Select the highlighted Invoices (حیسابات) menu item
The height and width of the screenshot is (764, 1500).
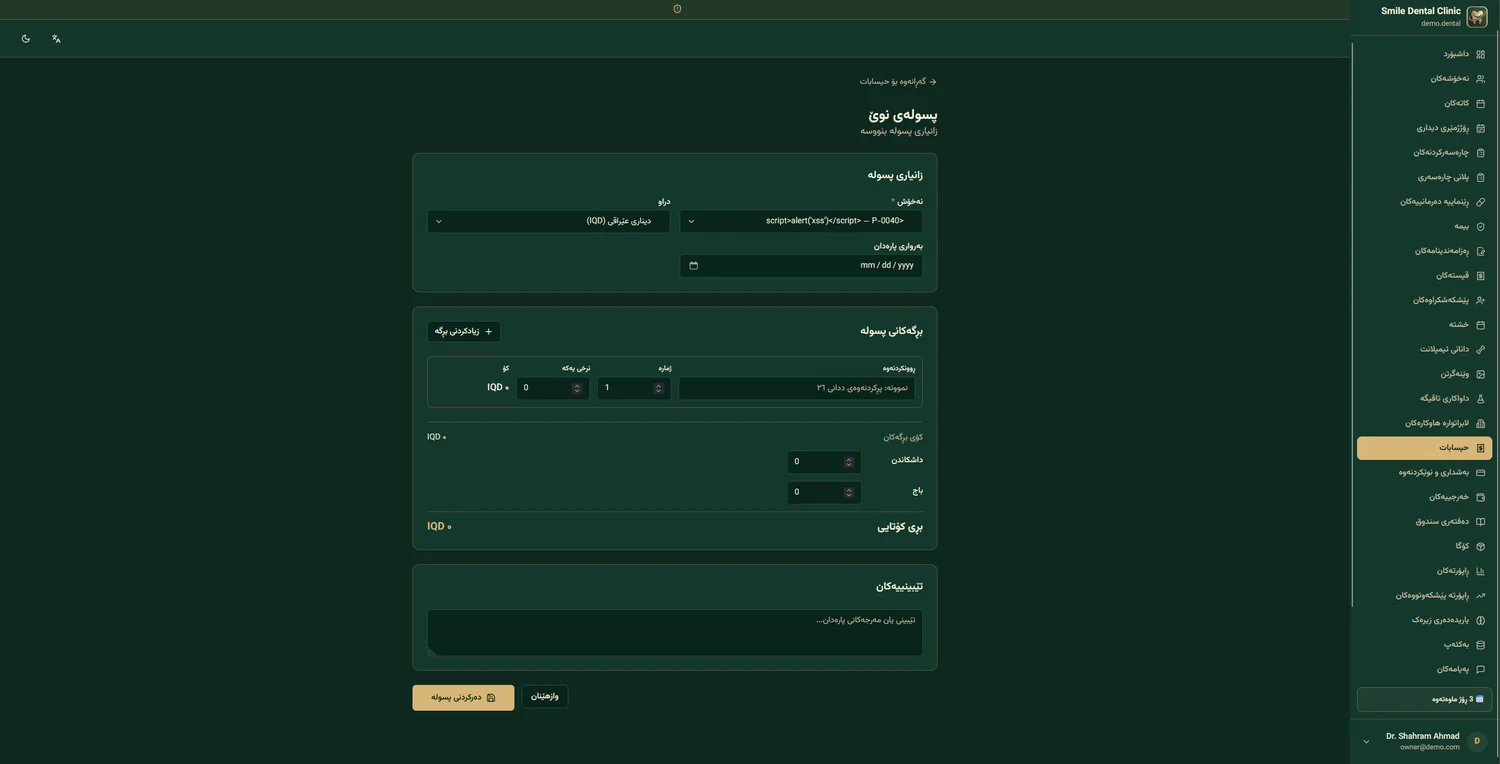[x=1424, y=448]
